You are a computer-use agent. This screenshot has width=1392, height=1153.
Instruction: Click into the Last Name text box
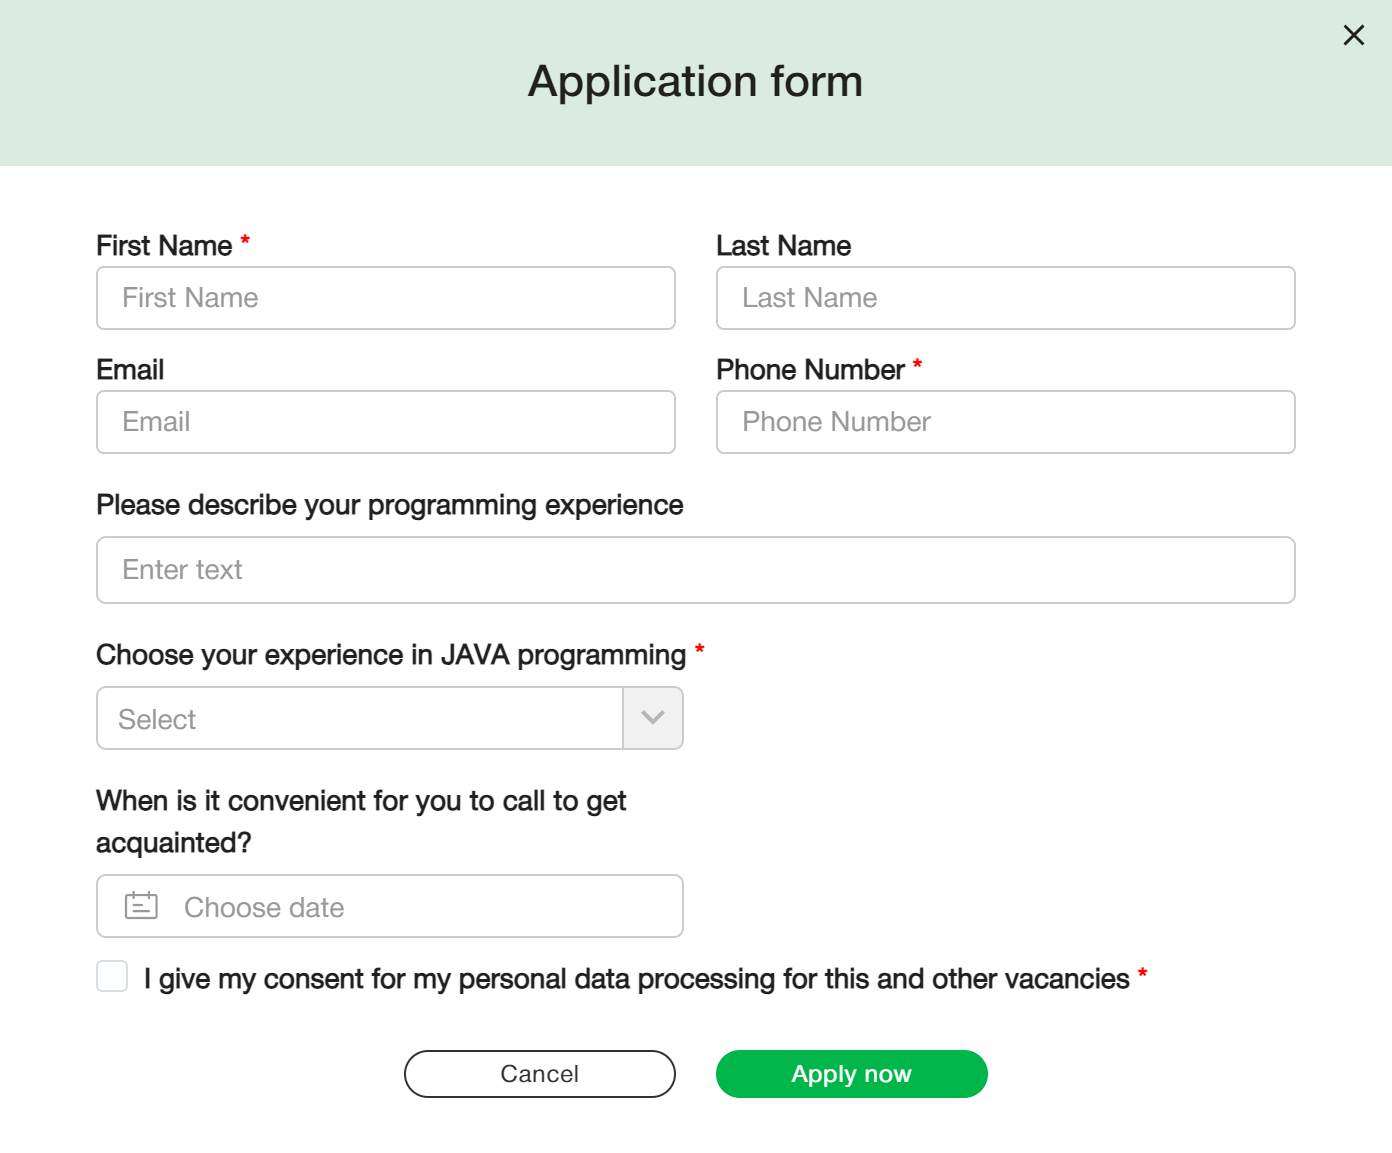1006,298
